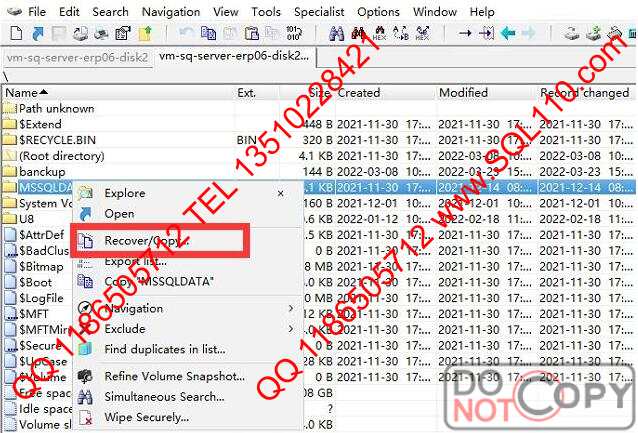This screenshot has height=433, width=638.
Task: Click the Go To Offset arrow icon
Action: coord(465,34)
